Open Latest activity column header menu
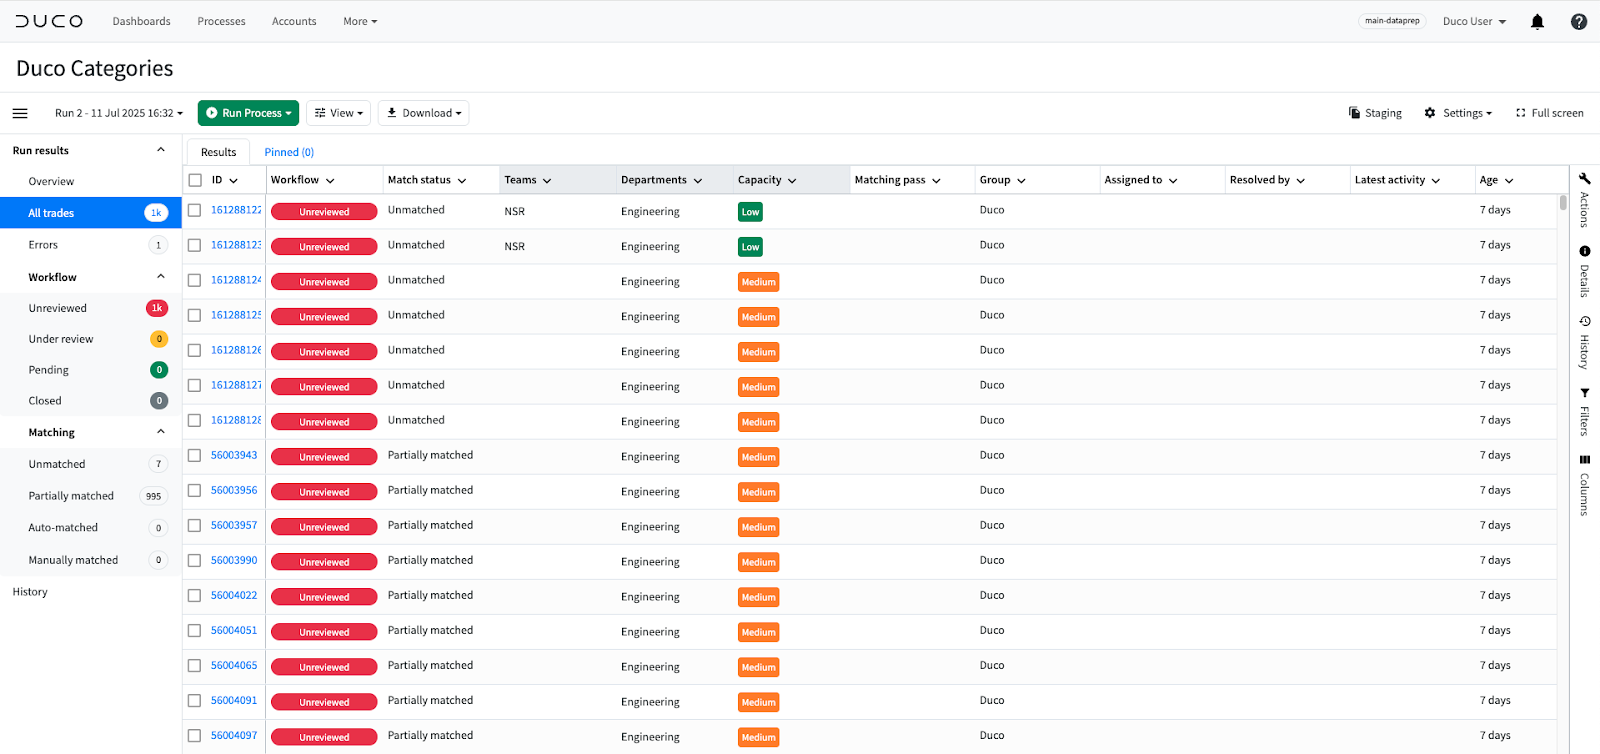The width and height of the screenshot is (1600, 754). (1436, 181)
